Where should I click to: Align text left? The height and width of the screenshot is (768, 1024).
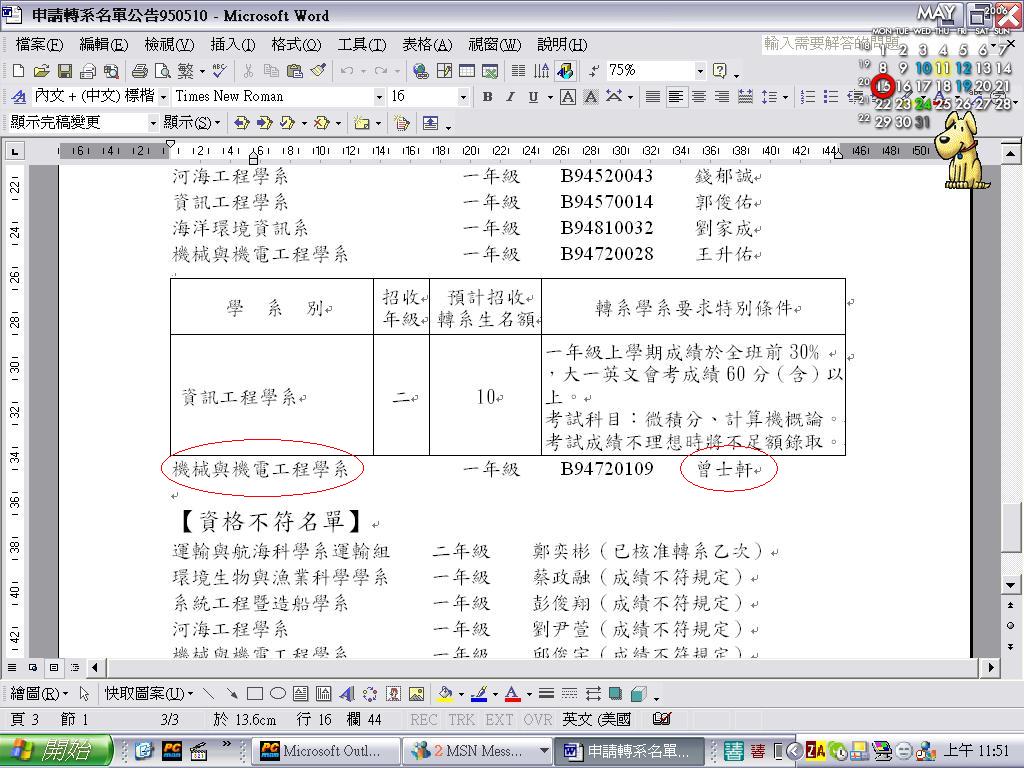click(676, 97)
